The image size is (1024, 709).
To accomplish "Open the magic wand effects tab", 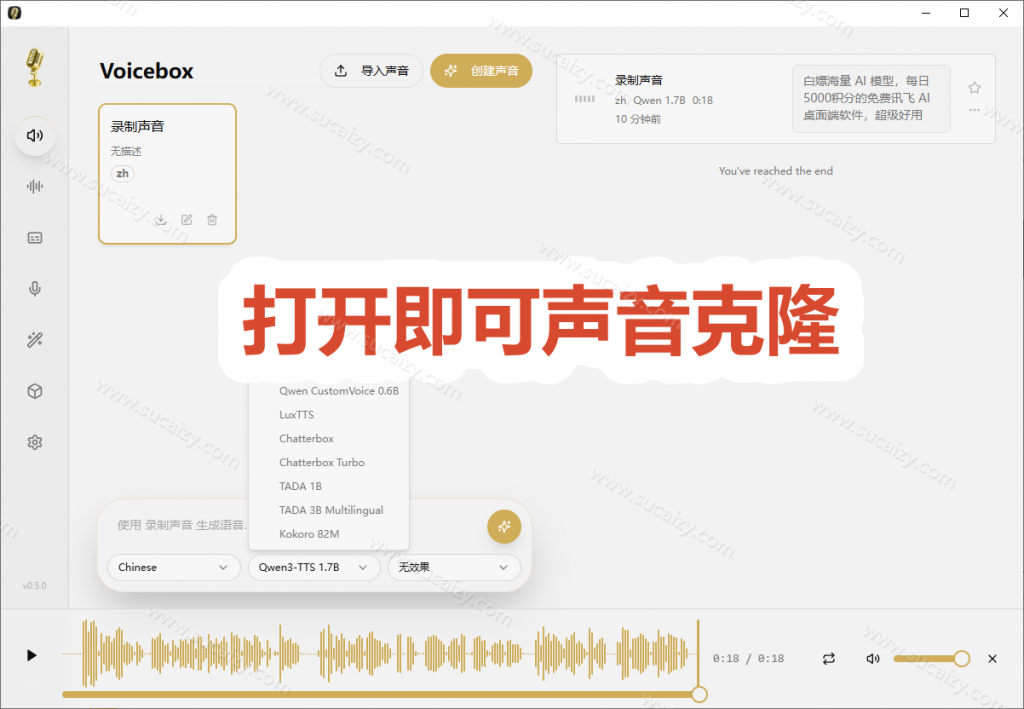I will click(35, 339).
